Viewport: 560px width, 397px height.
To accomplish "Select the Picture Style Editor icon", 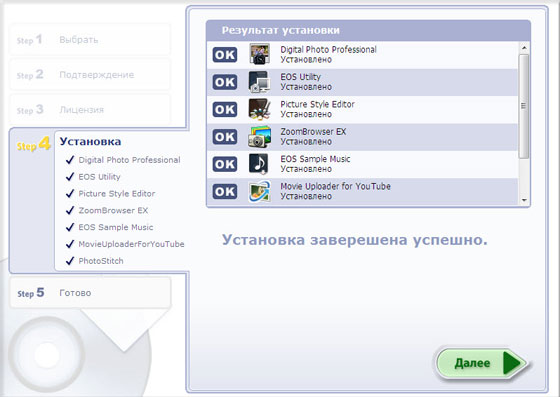I will pos(260,109).
